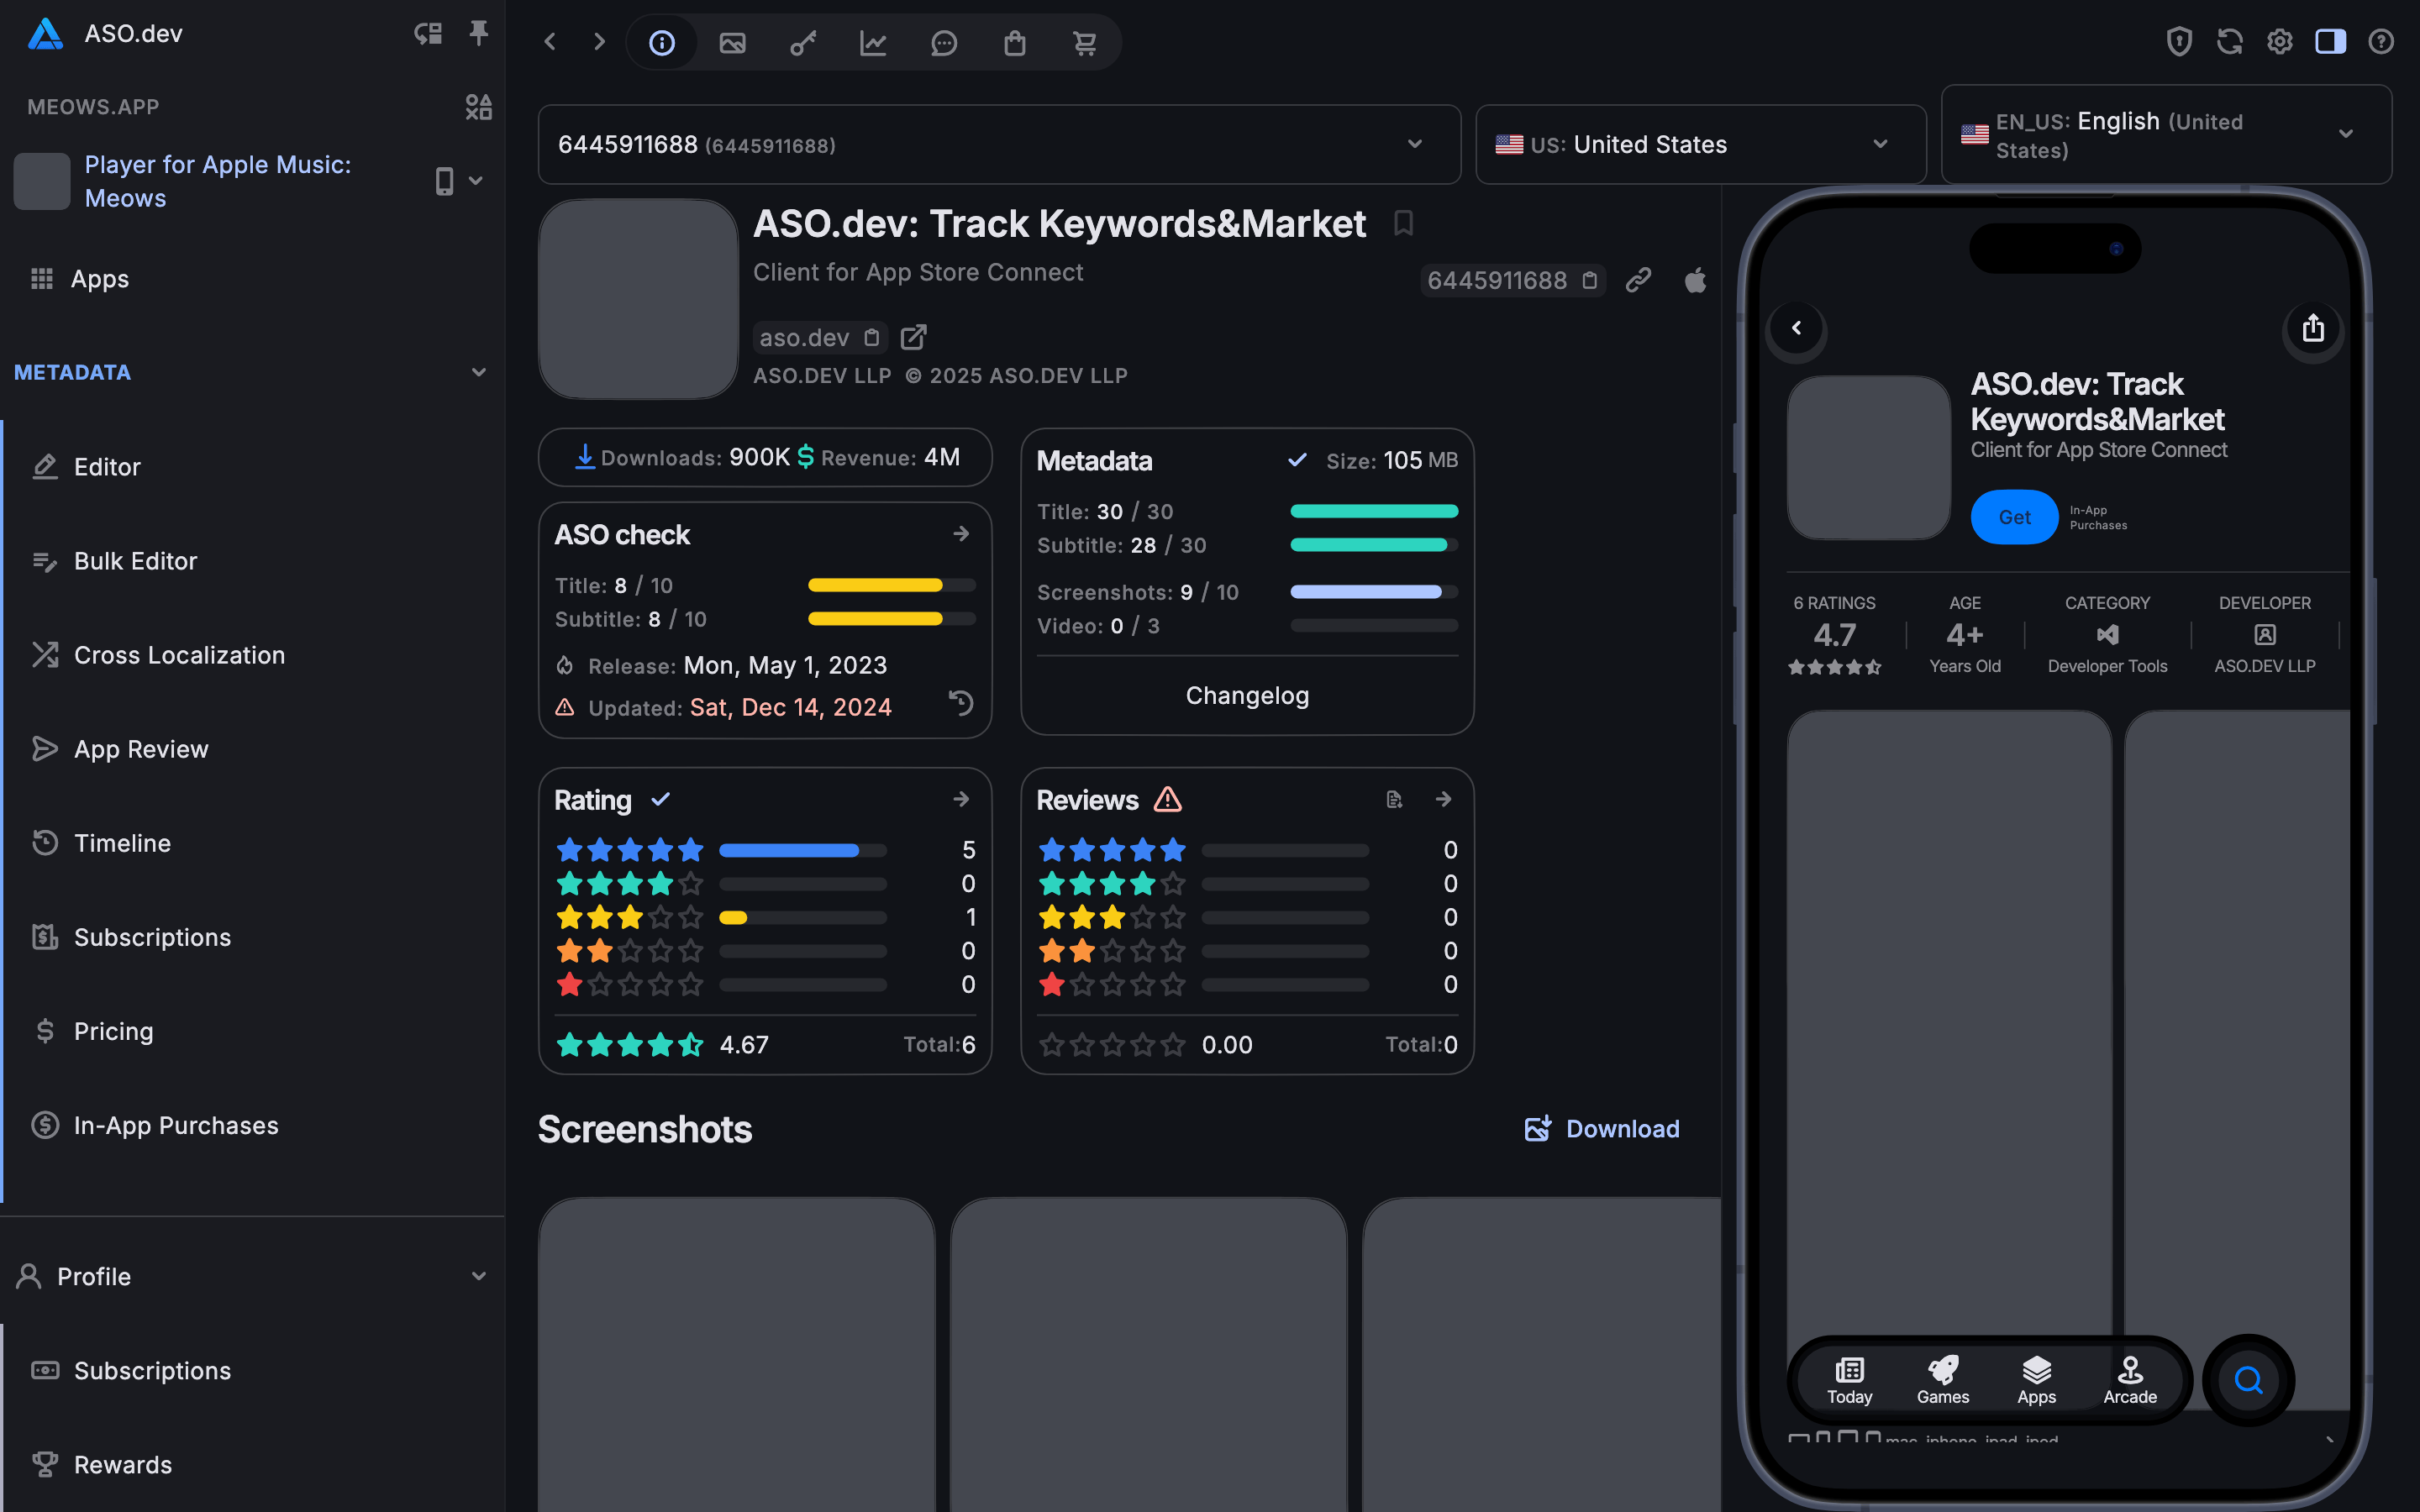The width and height of the screenshot is (2420, 1512).
Task: Click the first screenshot thumbnail
Action: (737, 1355)
